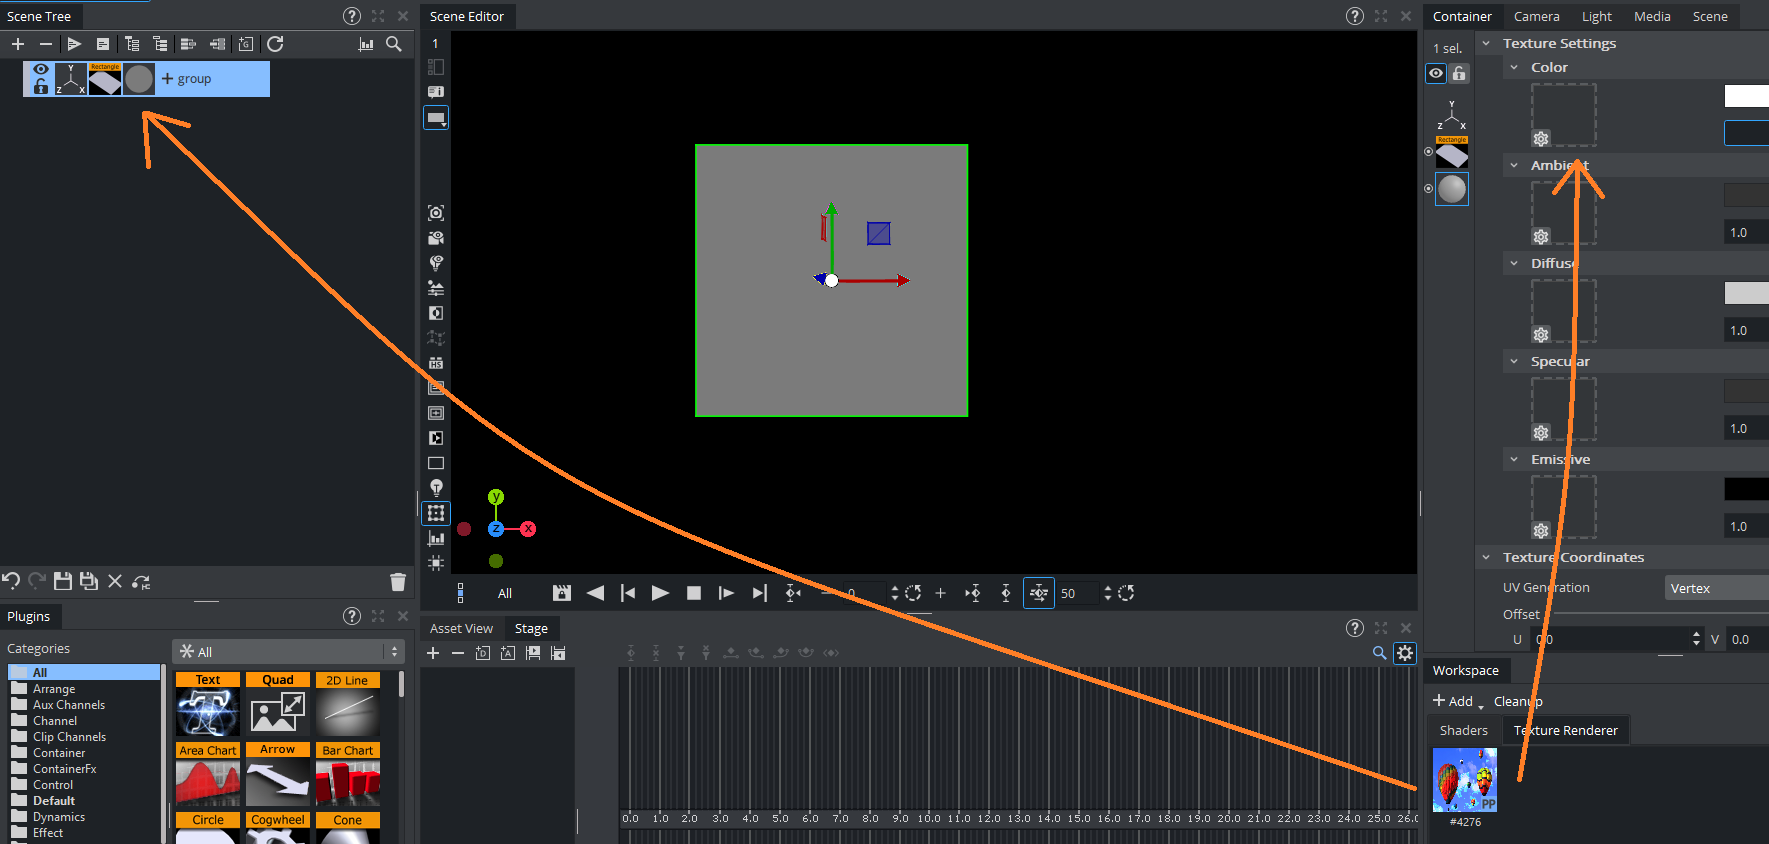Click the add group (+G) icon in Scene Tree

coord(246,44)
